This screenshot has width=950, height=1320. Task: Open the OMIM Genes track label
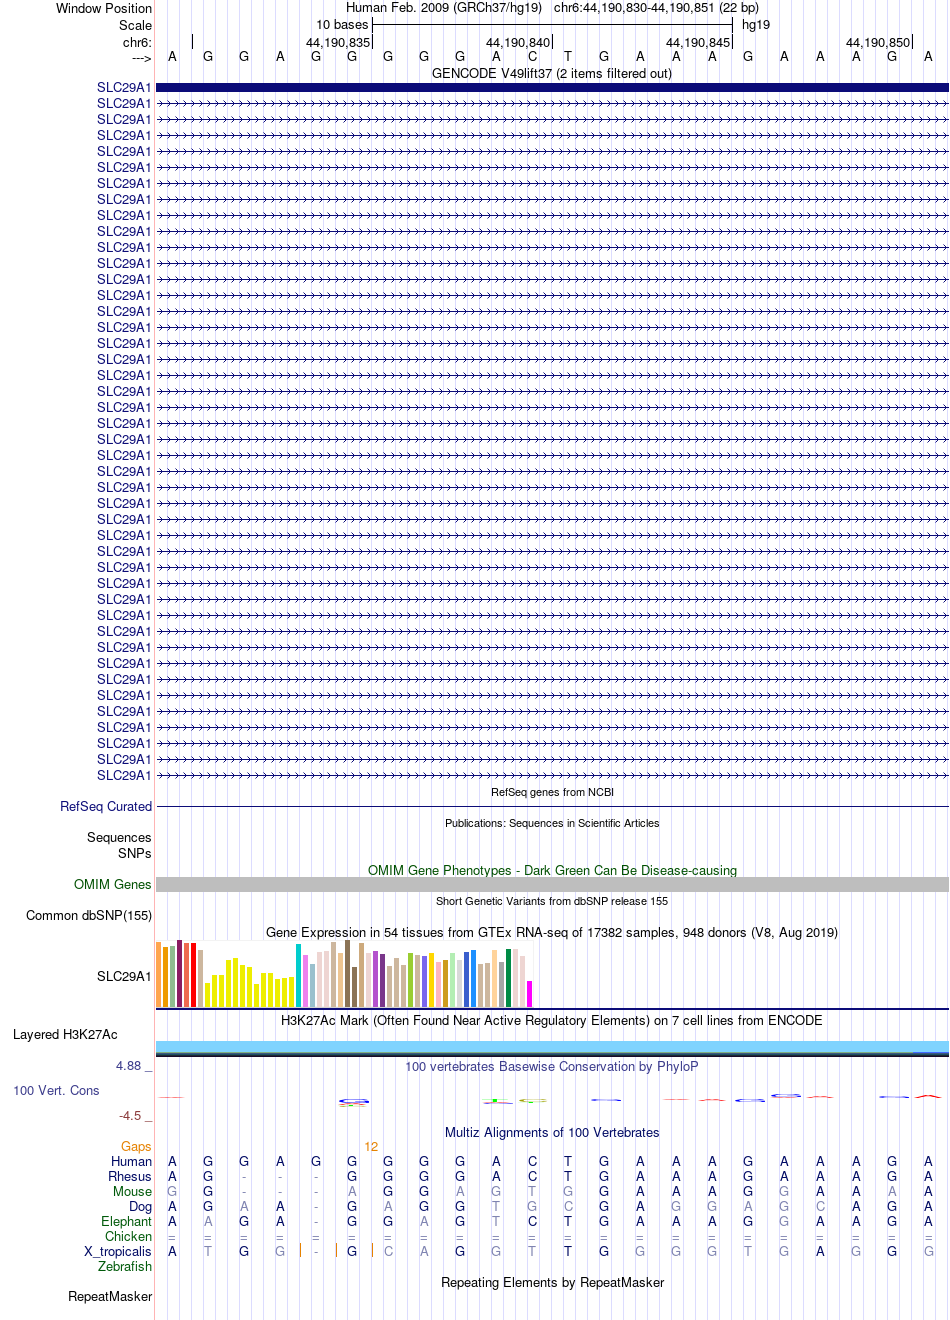point(113,885)
